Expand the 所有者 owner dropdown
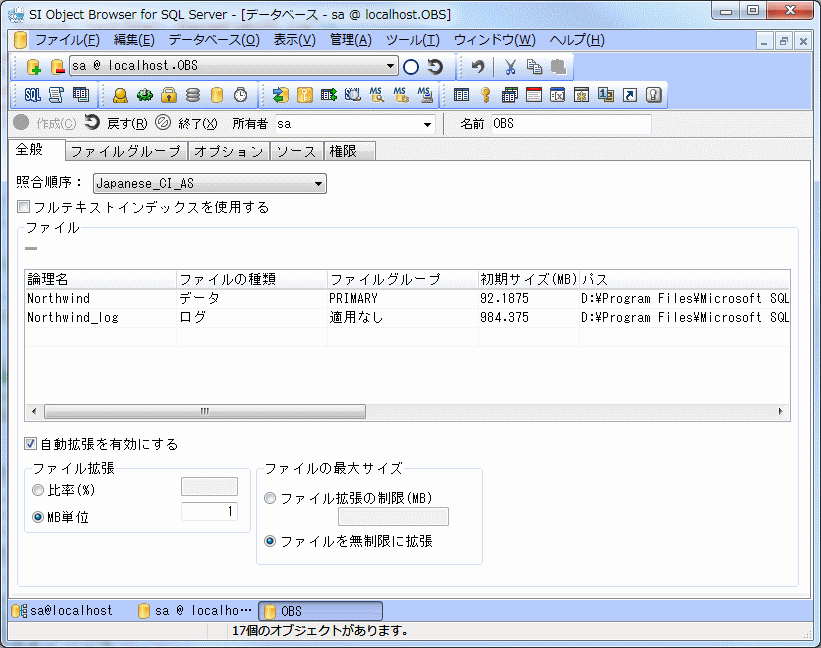The width and height of the screenshot is (821, 648). 427,124
